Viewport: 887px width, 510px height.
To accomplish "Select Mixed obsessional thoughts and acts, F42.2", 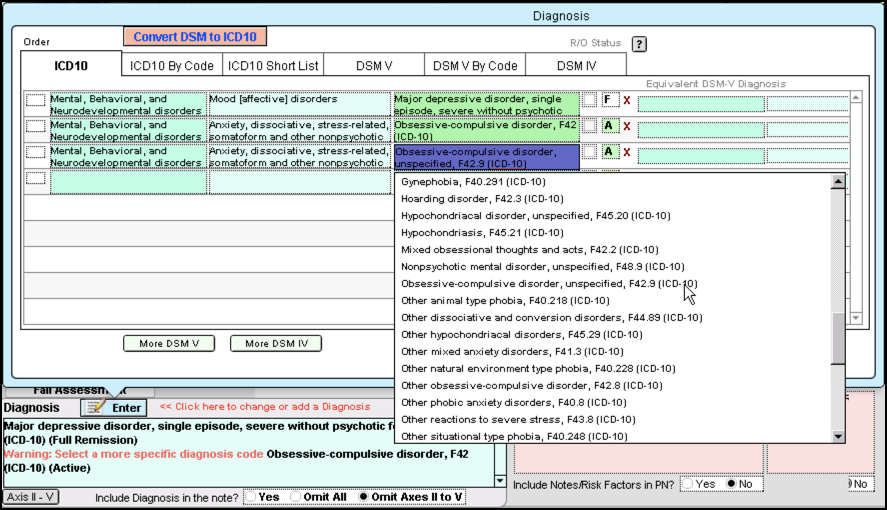I will pyautogui.click(x=529, y=250).
